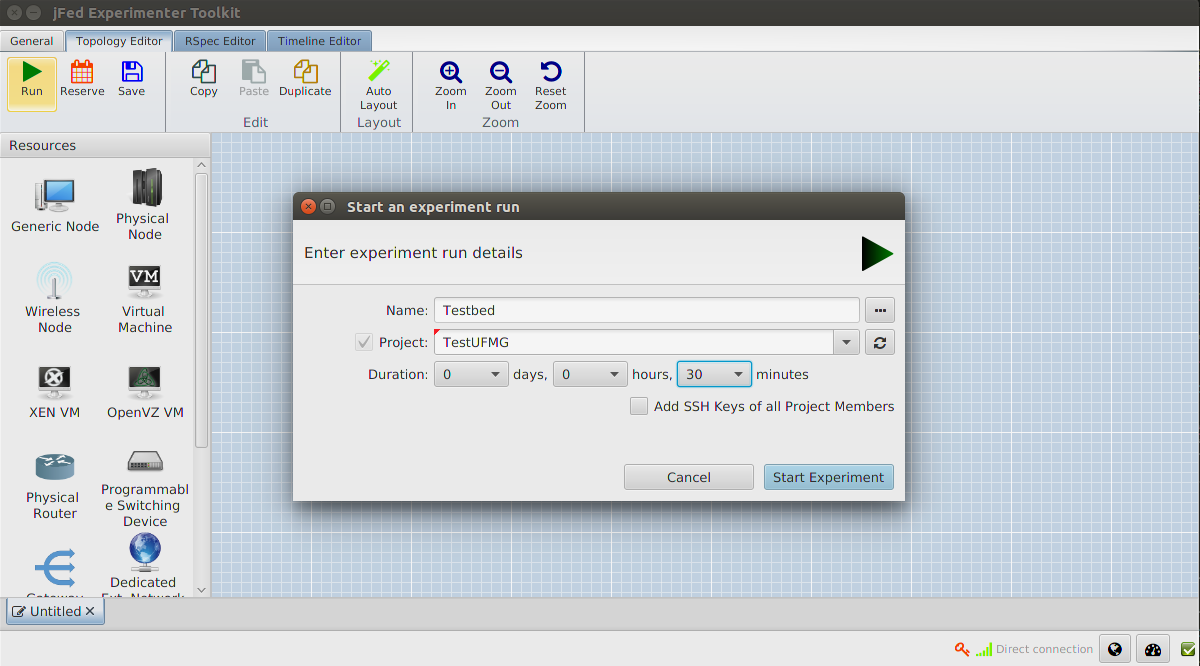Screen dimensions: 1200x666
Task: Select the Programmable Switching Device resource
Action: [145, 488]
